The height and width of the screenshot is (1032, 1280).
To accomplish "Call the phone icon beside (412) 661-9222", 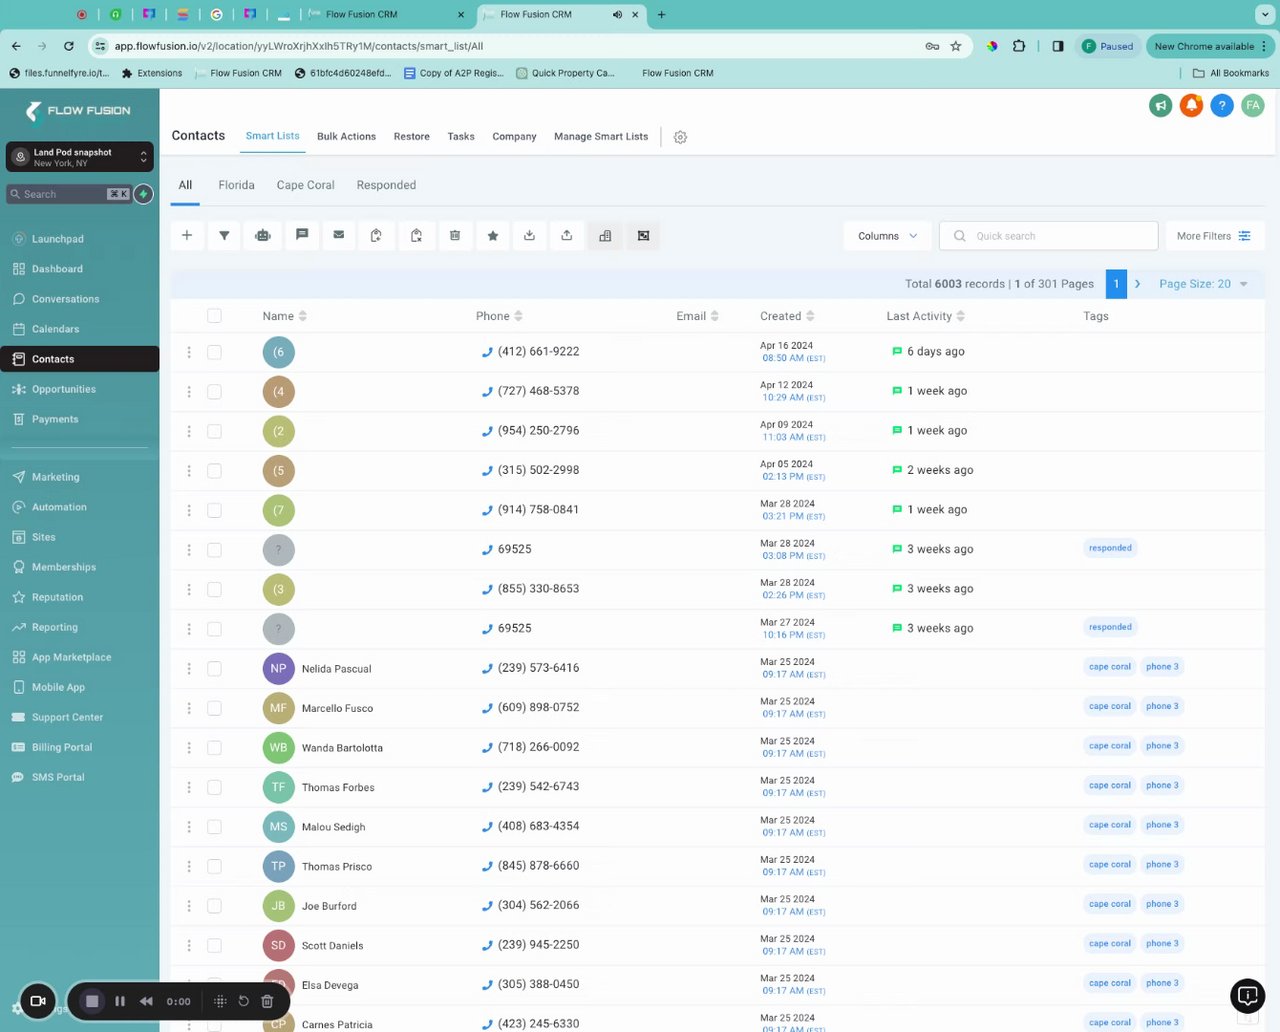I will 487,352.
